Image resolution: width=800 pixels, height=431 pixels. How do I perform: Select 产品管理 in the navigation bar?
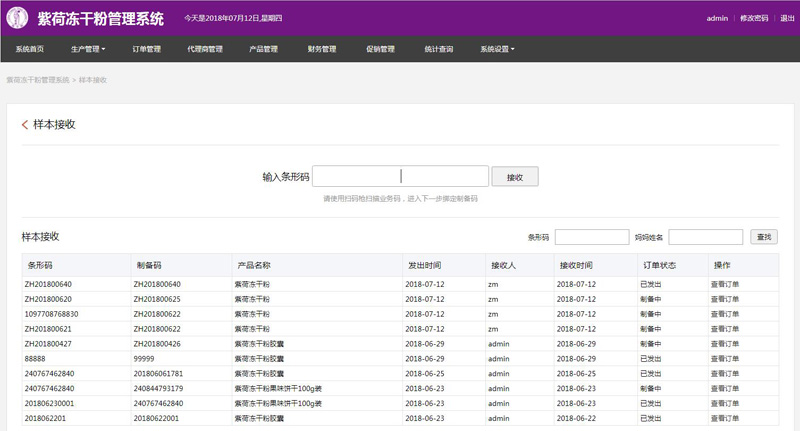click(263, 49)
